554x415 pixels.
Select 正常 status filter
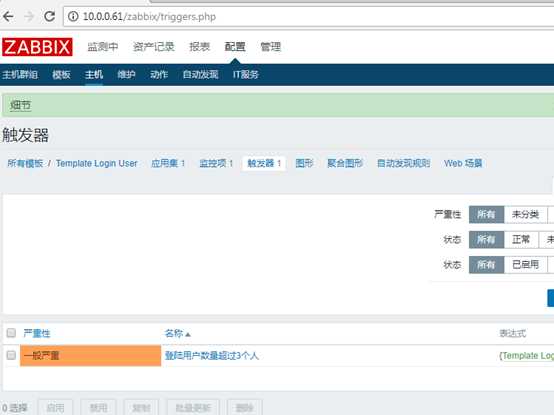coord(521,240)
